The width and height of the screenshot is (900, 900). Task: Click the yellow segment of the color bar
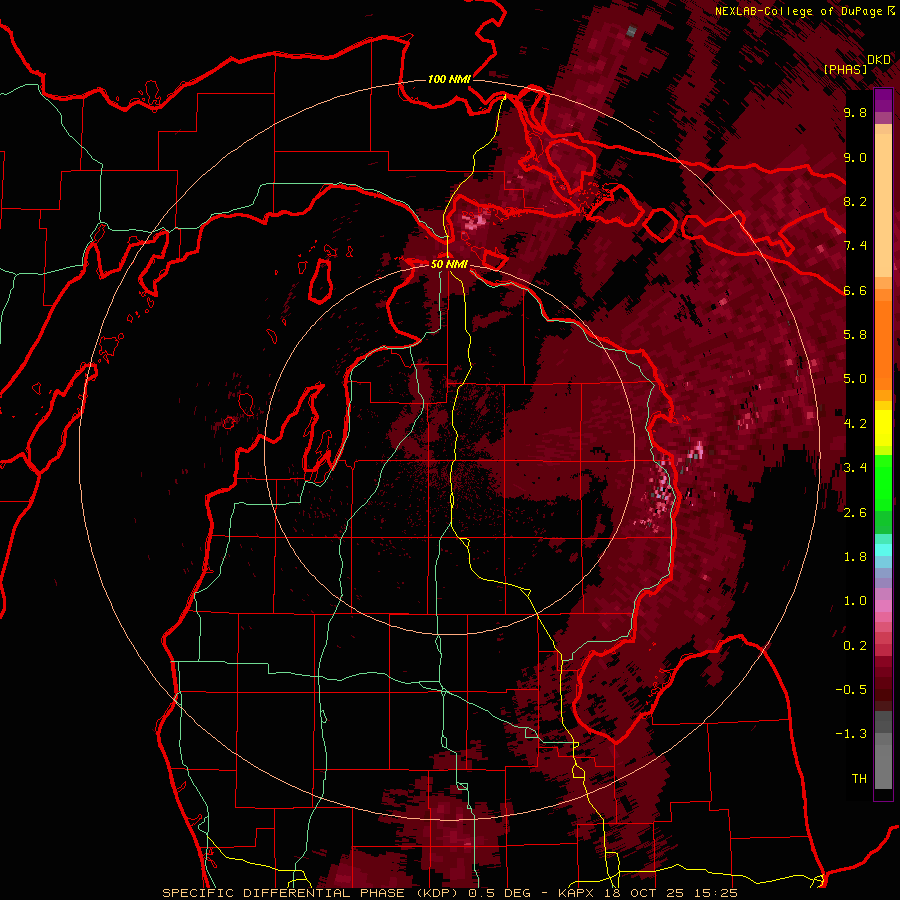883,428
